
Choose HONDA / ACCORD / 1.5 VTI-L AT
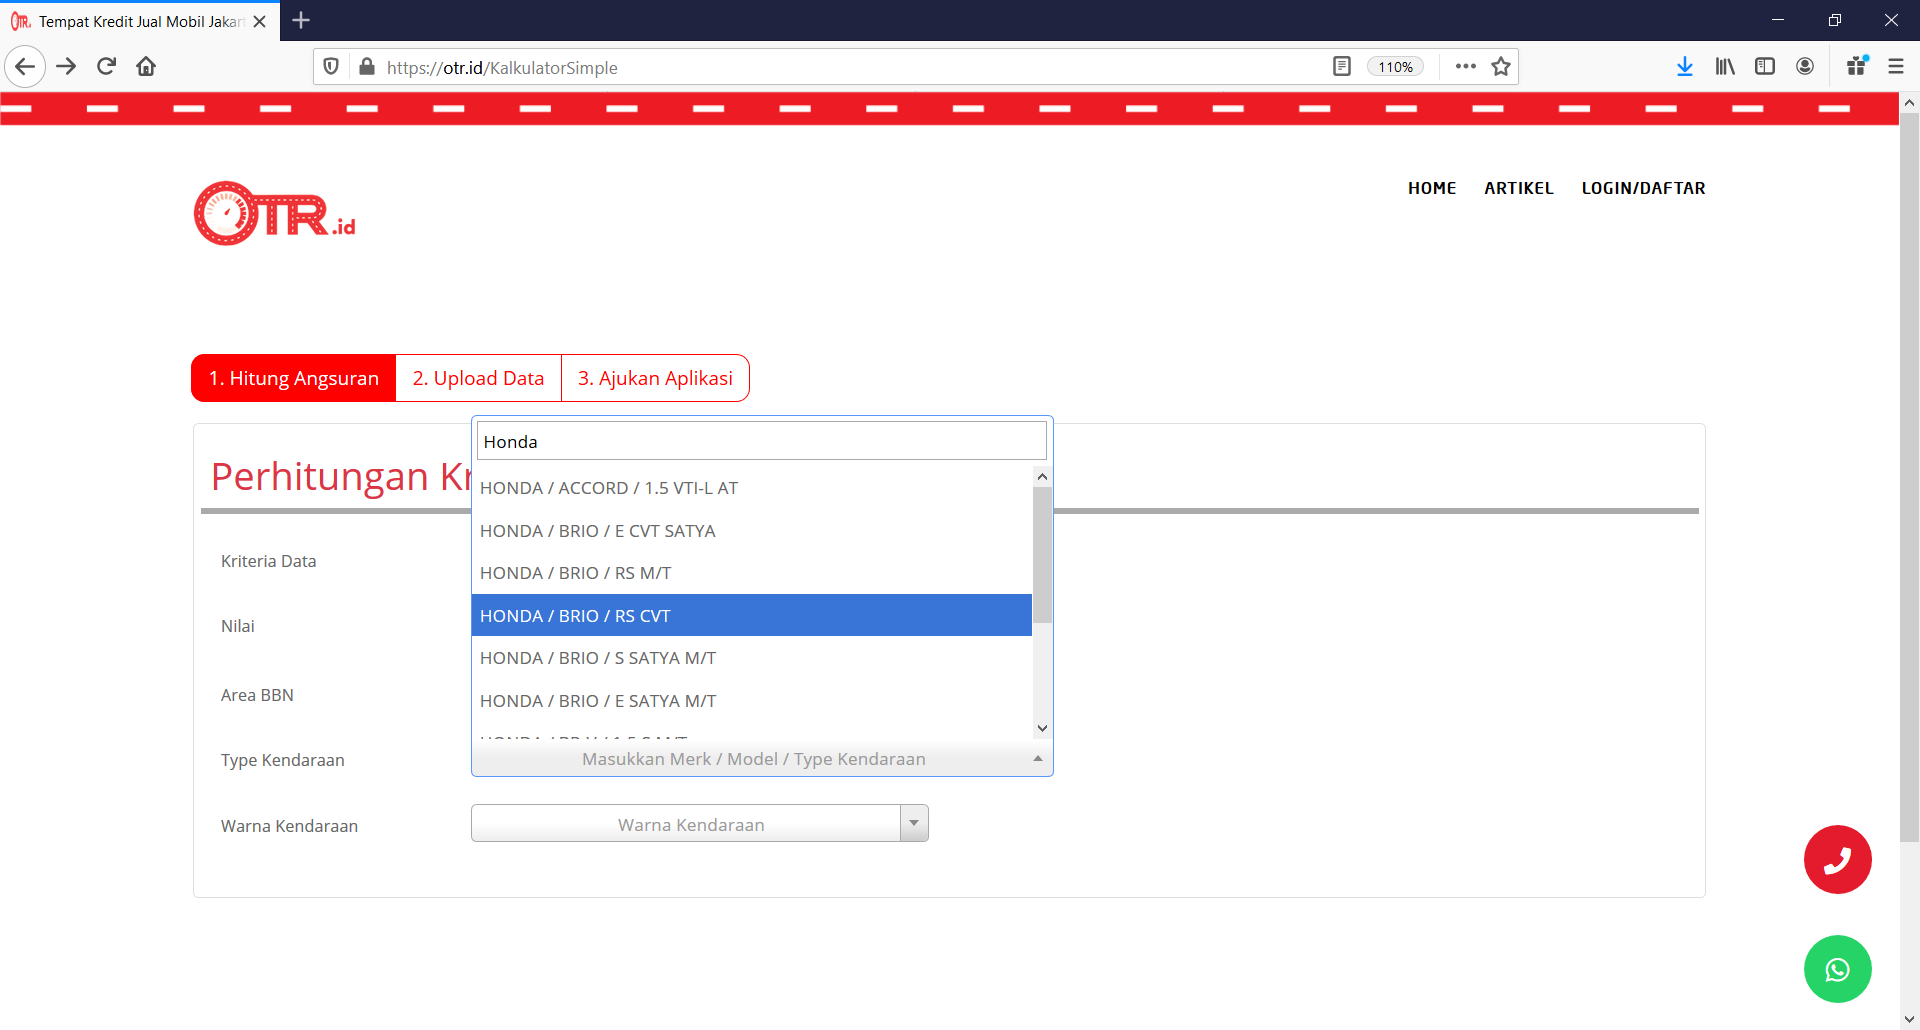pyautogui.click(x=751, y=488)
